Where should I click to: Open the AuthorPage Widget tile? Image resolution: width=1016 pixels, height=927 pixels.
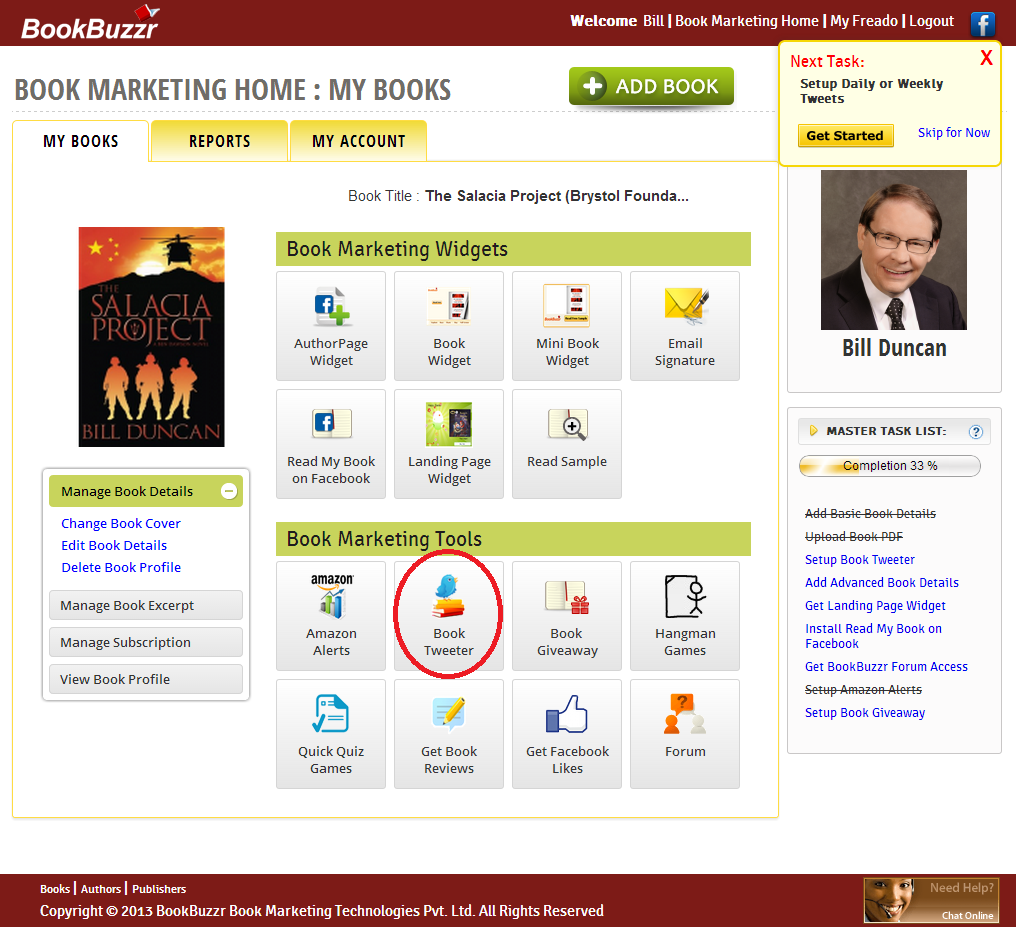click(x=330, y=326)
